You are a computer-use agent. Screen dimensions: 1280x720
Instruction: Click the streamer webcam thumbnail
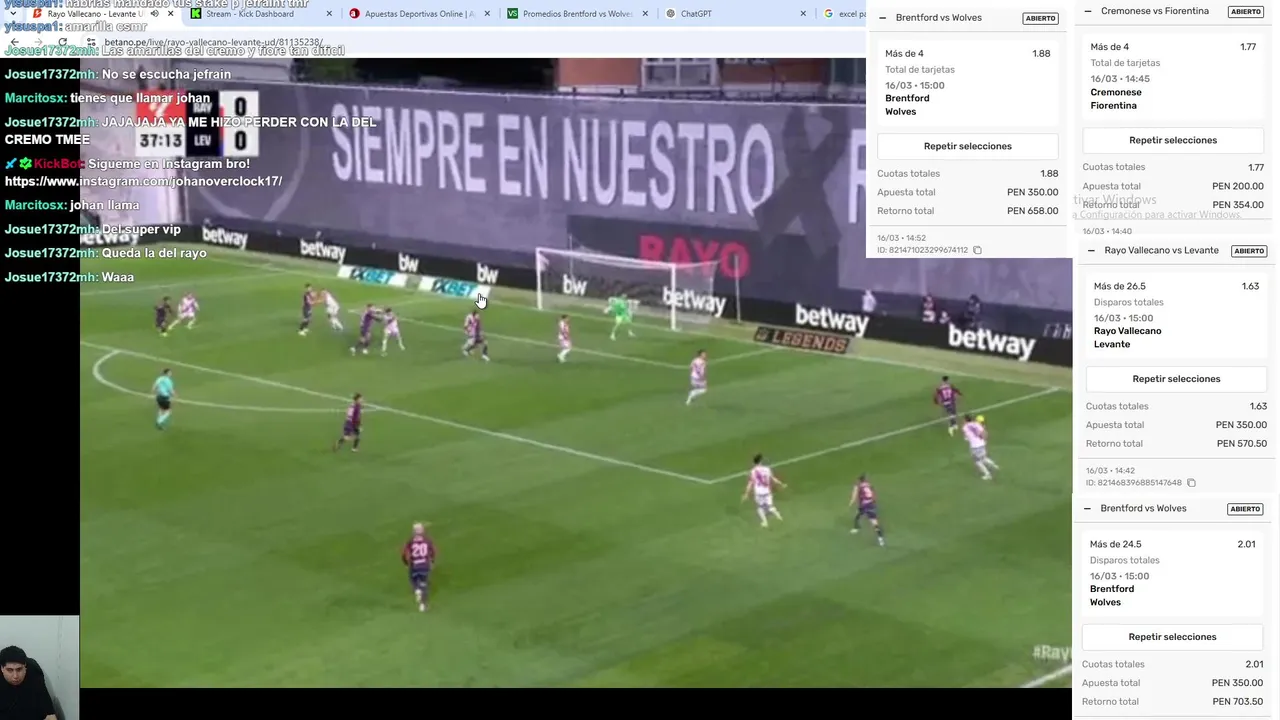[39, 667]
